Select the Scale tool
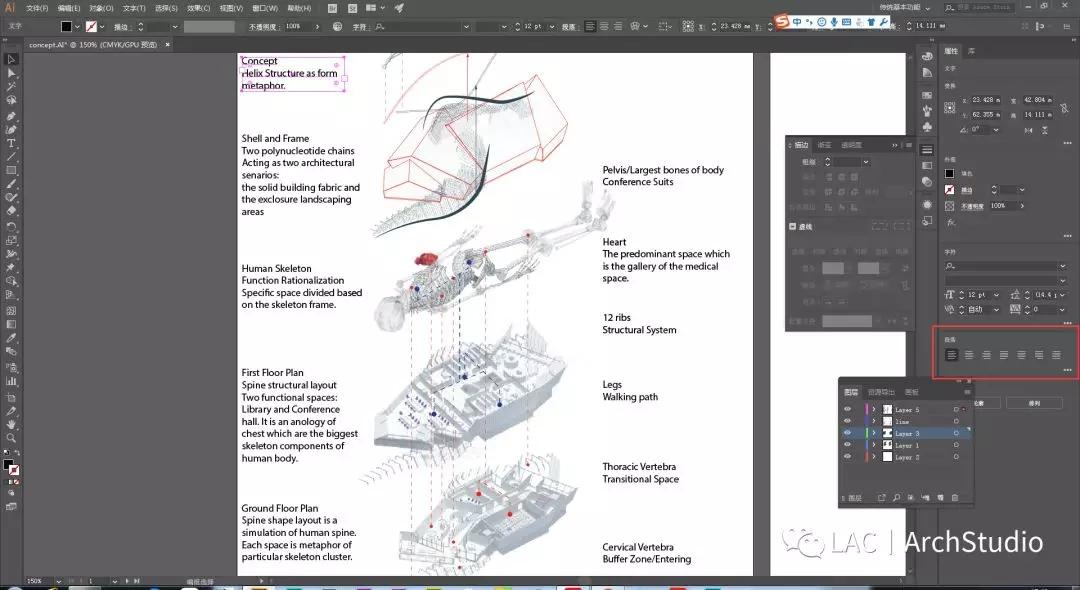 (x=11, y=240)
